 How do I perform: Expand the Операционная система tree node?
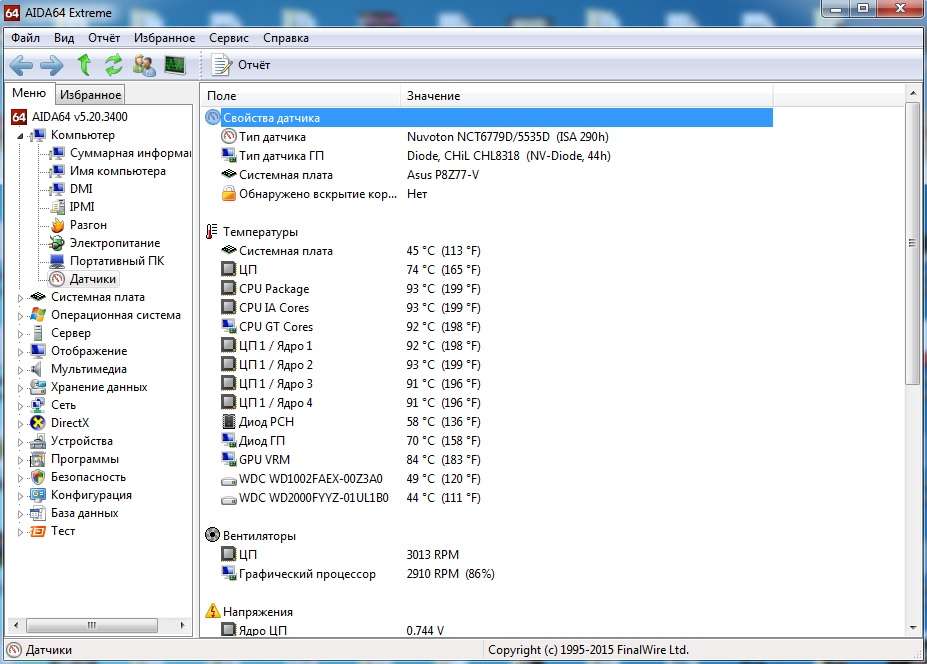[x=20, y=316]
